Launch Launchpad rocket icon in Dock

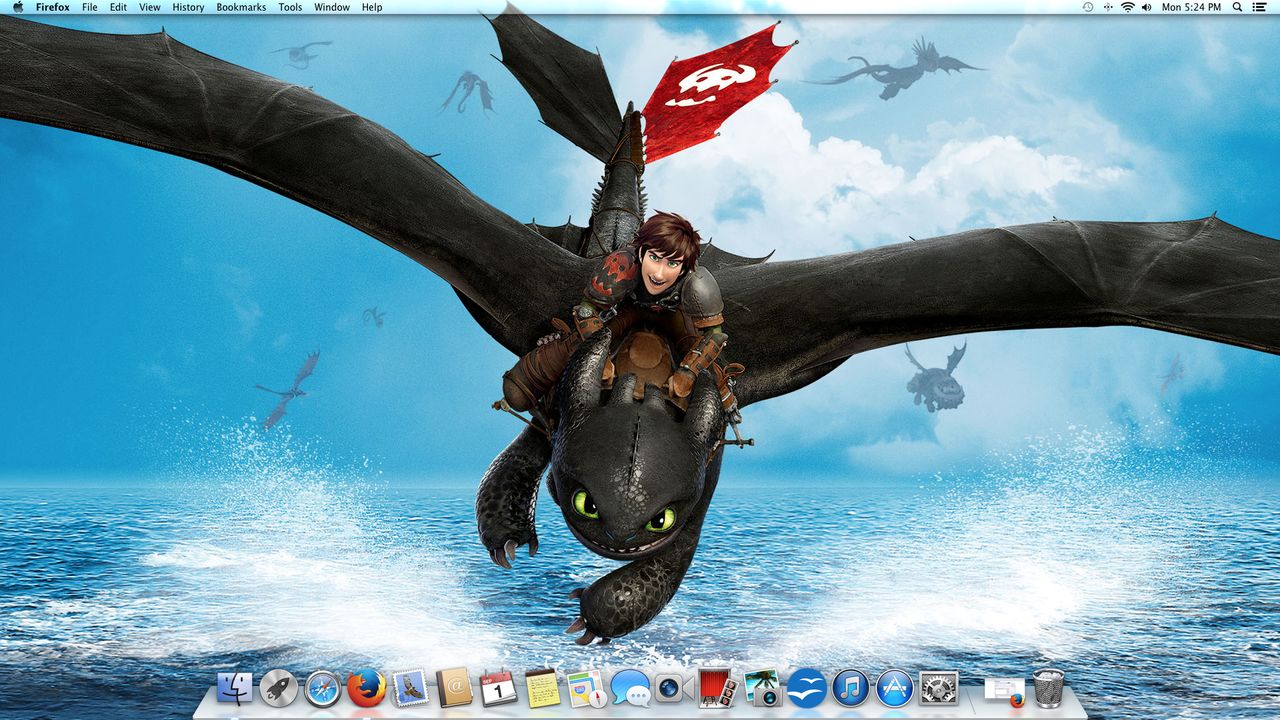tap(278, 688)
